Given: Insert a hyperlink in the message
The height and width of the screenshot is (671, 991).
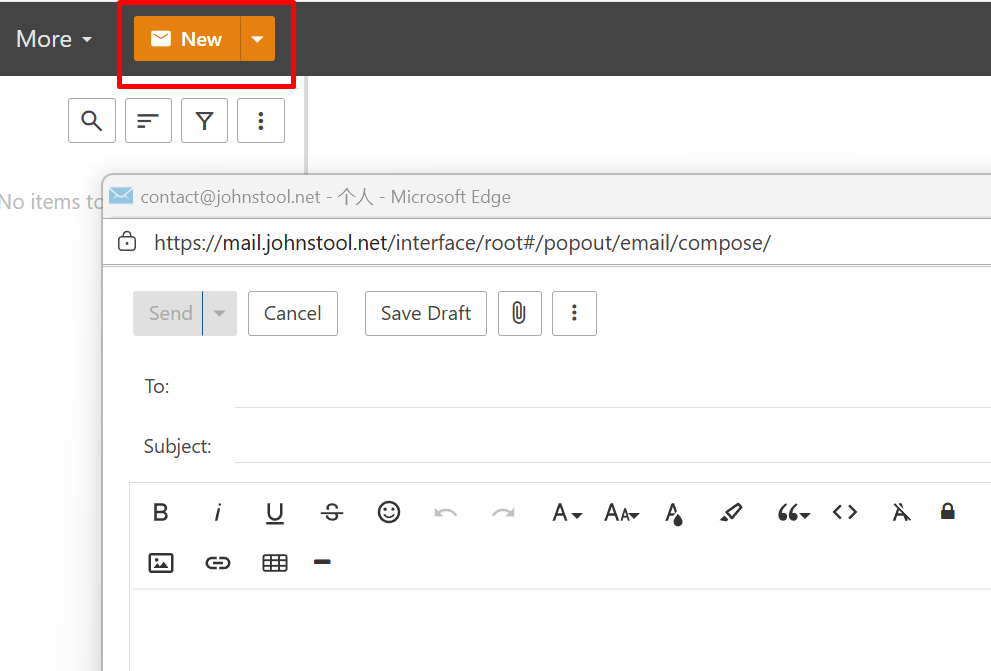Looking at the screenshot, I should coord(218,563).
